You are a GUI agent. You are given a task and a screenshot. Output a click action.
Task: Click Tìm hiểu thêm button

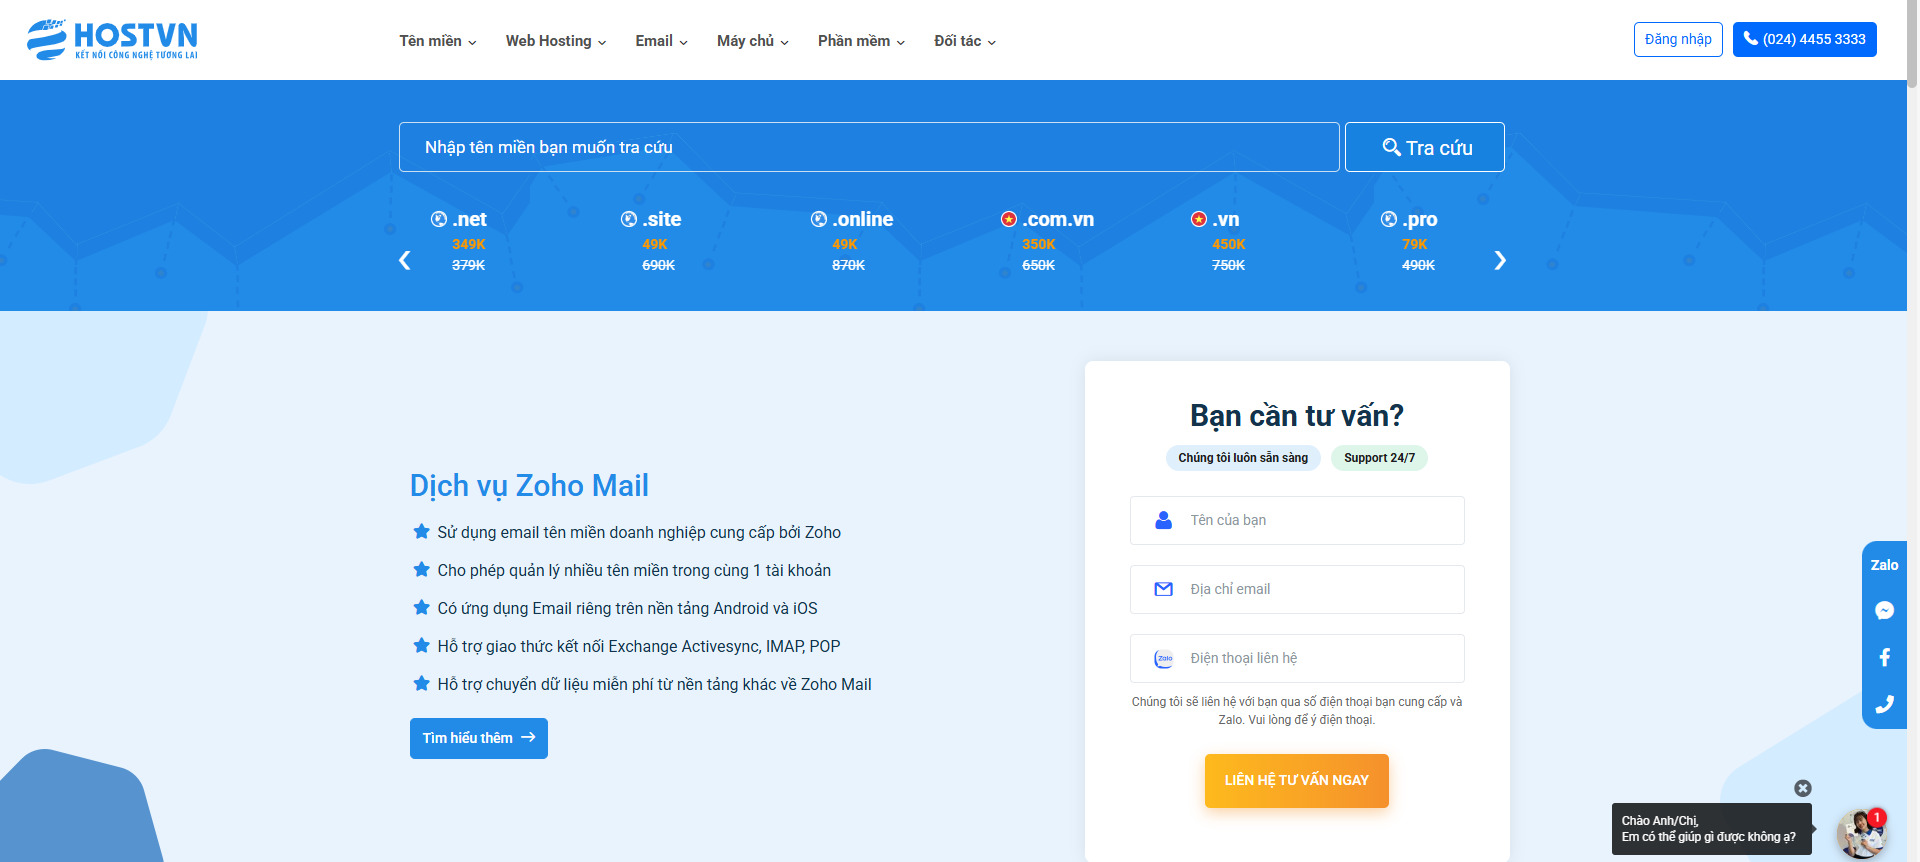[x=479, y=738]
